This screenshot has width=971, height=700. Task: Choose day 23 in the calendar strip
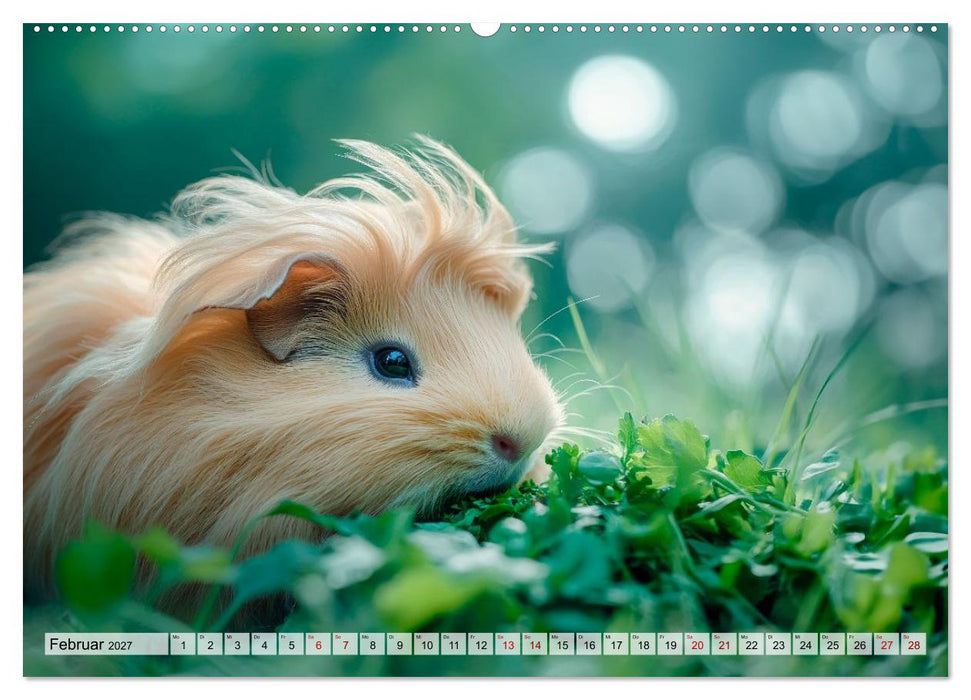779,644
